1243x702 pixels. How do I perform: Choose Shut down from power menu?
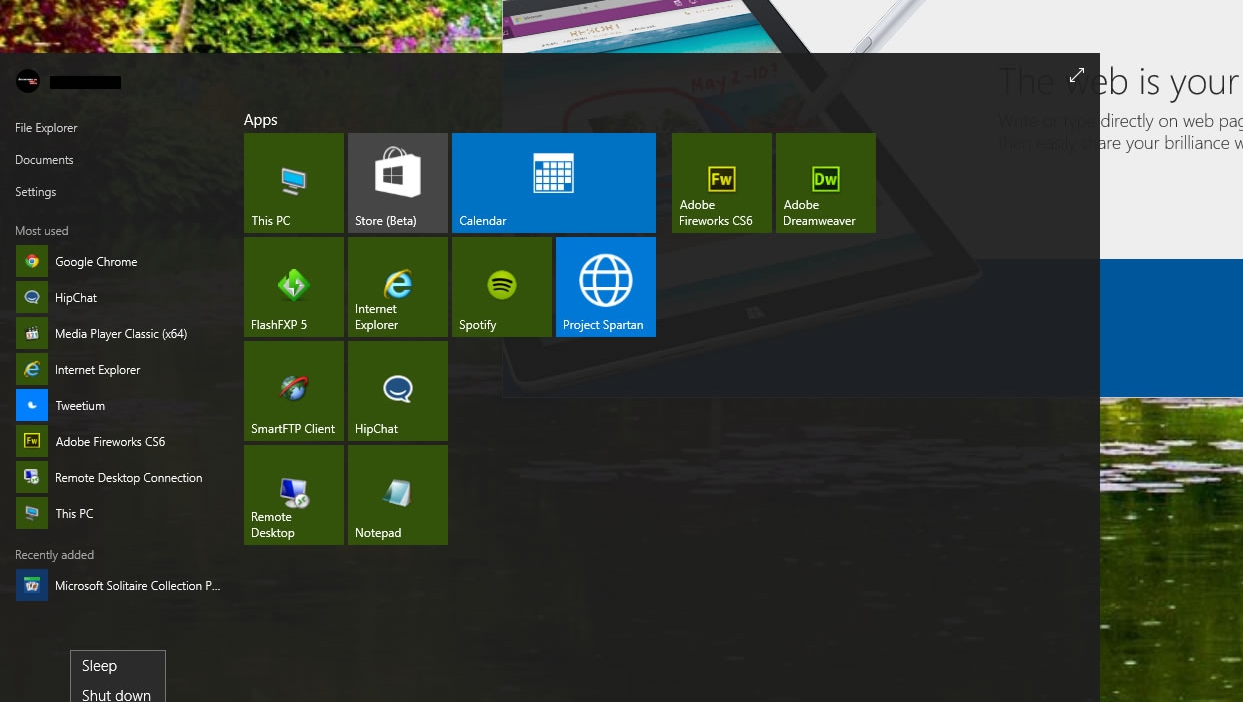[x=118, y=693]
